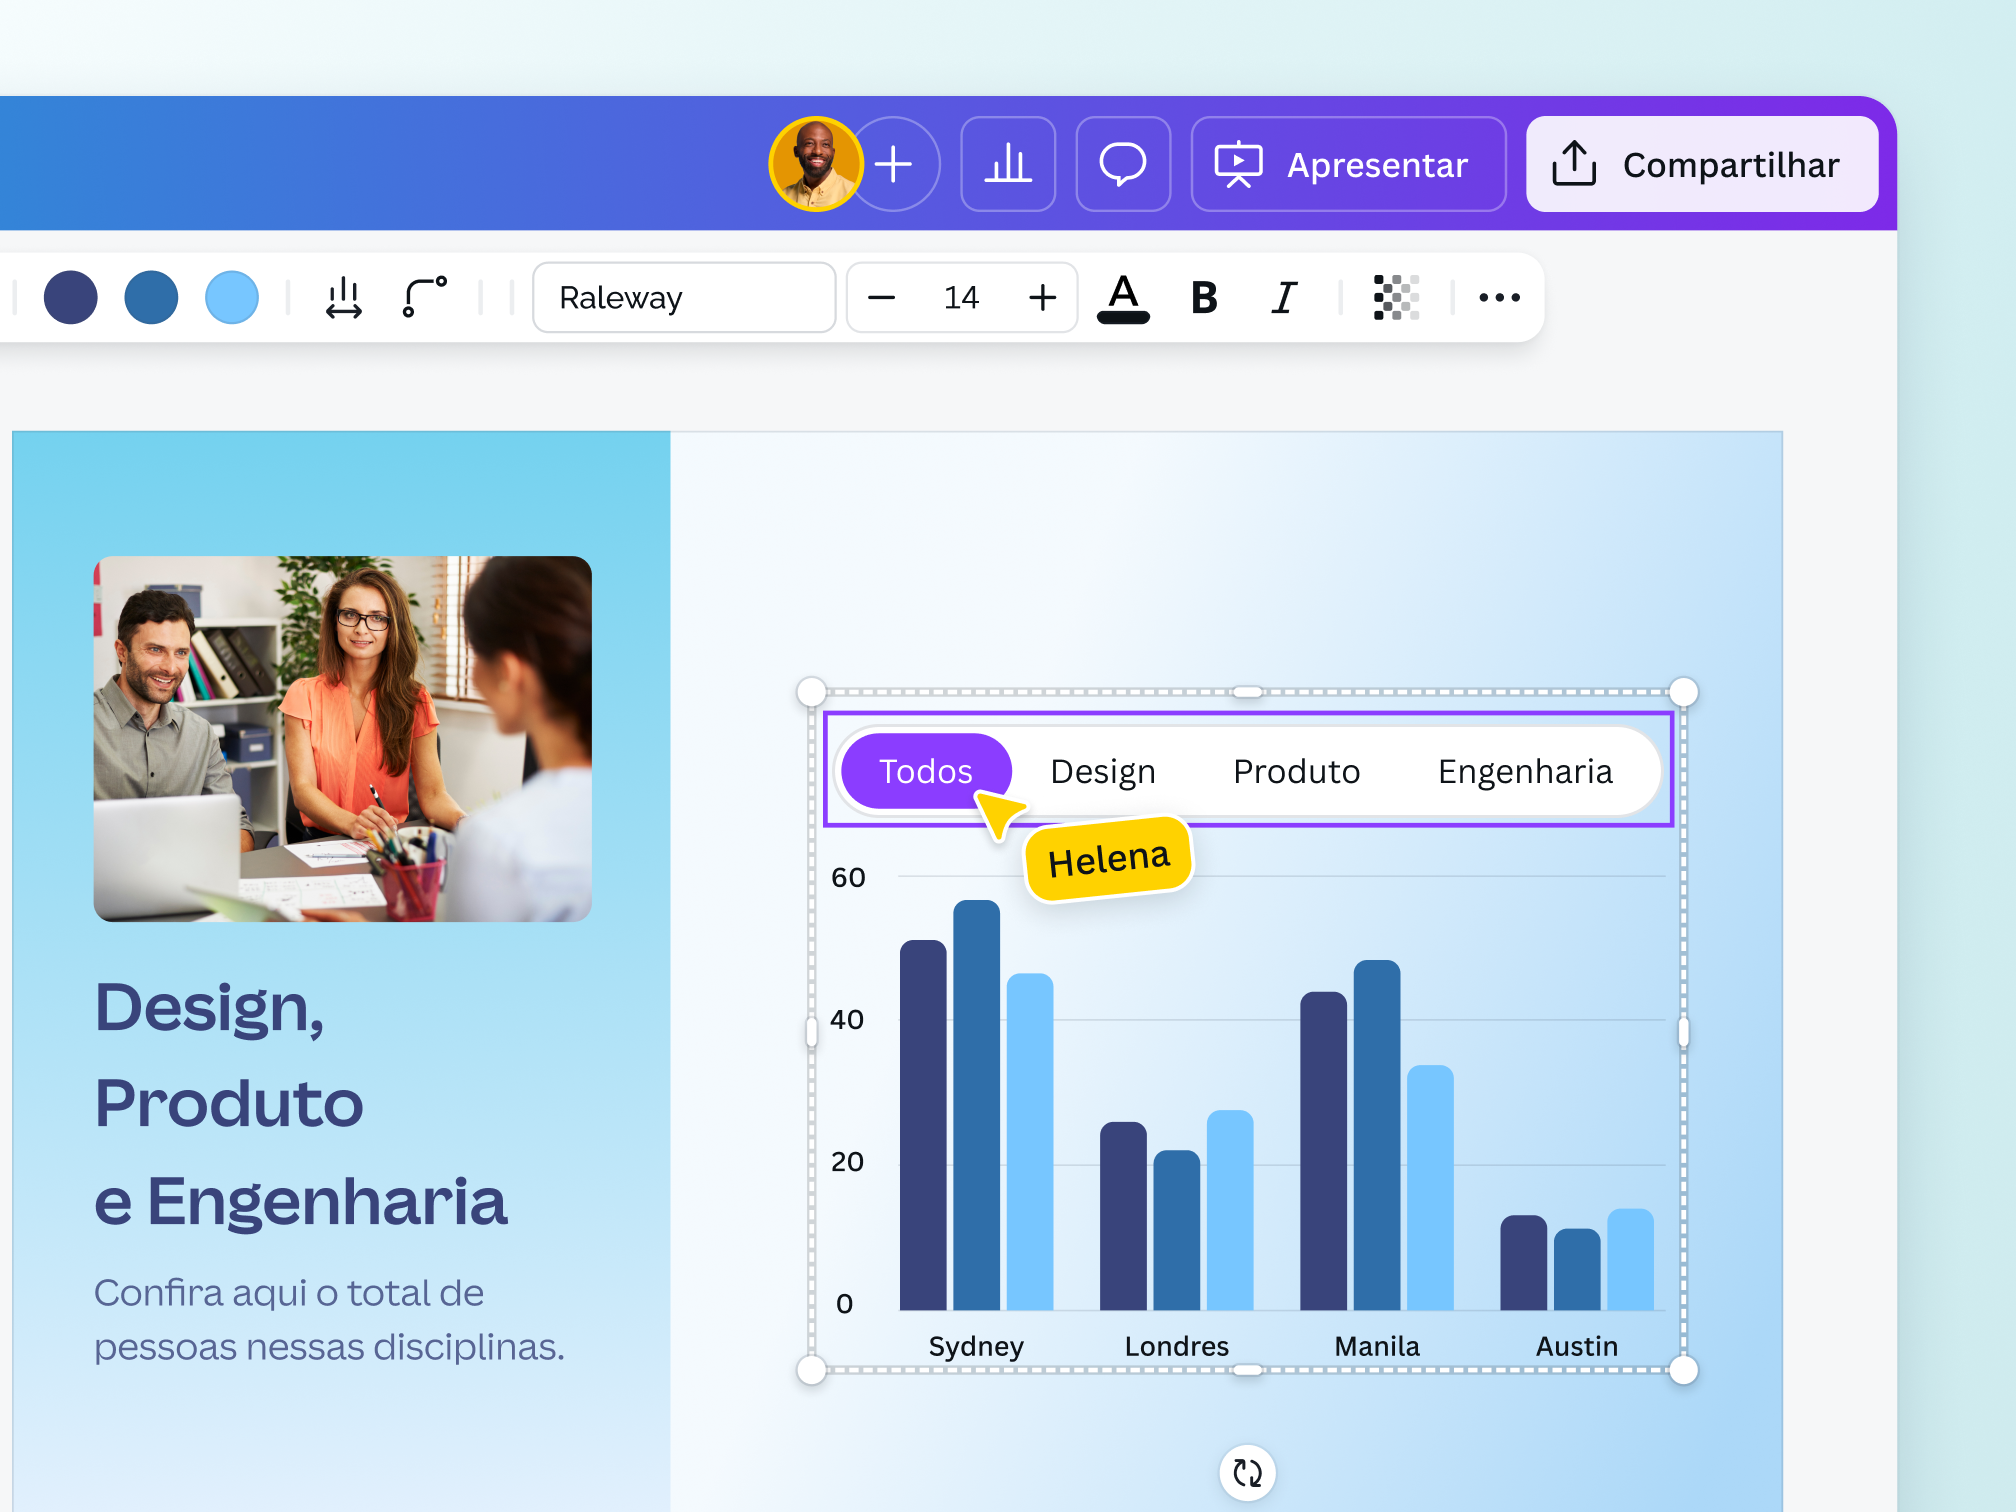The width and height of the screenshot is (2016, 1512).
Task: Click Manila's light blue bar
Action: click(x=1430, y=1187)
